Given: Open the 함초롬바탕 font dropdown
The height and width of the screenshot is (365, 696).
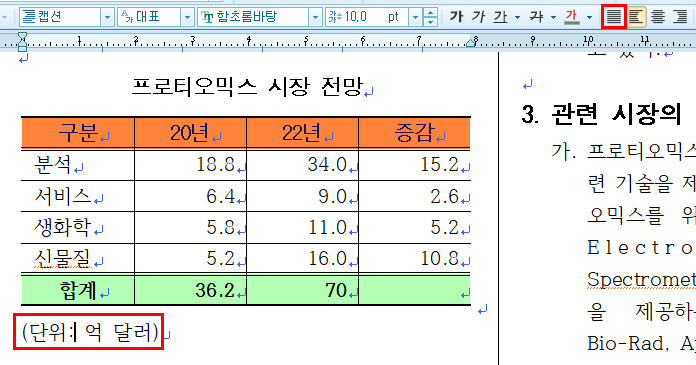Looking at the screenshot, I should [x=315, y=18].
